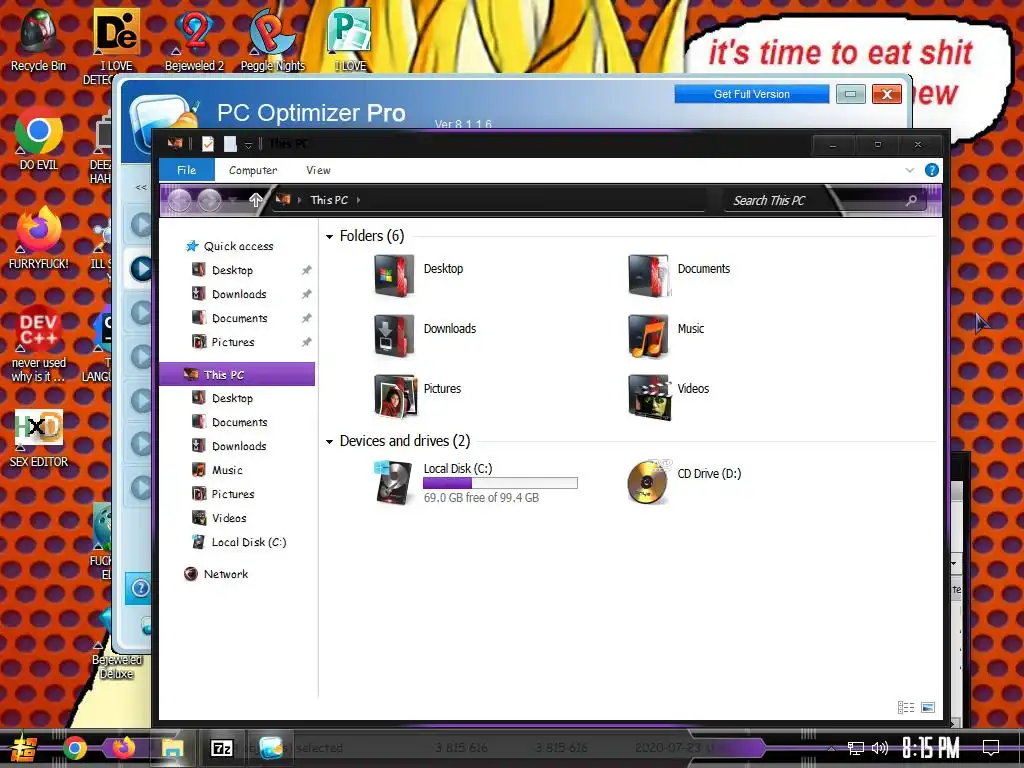Screen dimensions: 1024x768
Task: Open Explorer help question mark icon
Action: pyautogui.click(x=932, y=170)
